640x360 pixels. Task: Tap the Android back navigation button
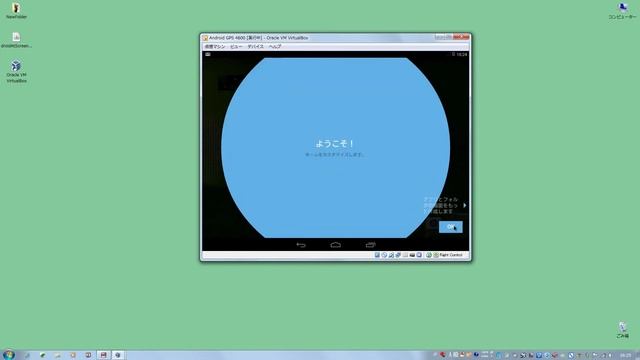tap(301, 245)
